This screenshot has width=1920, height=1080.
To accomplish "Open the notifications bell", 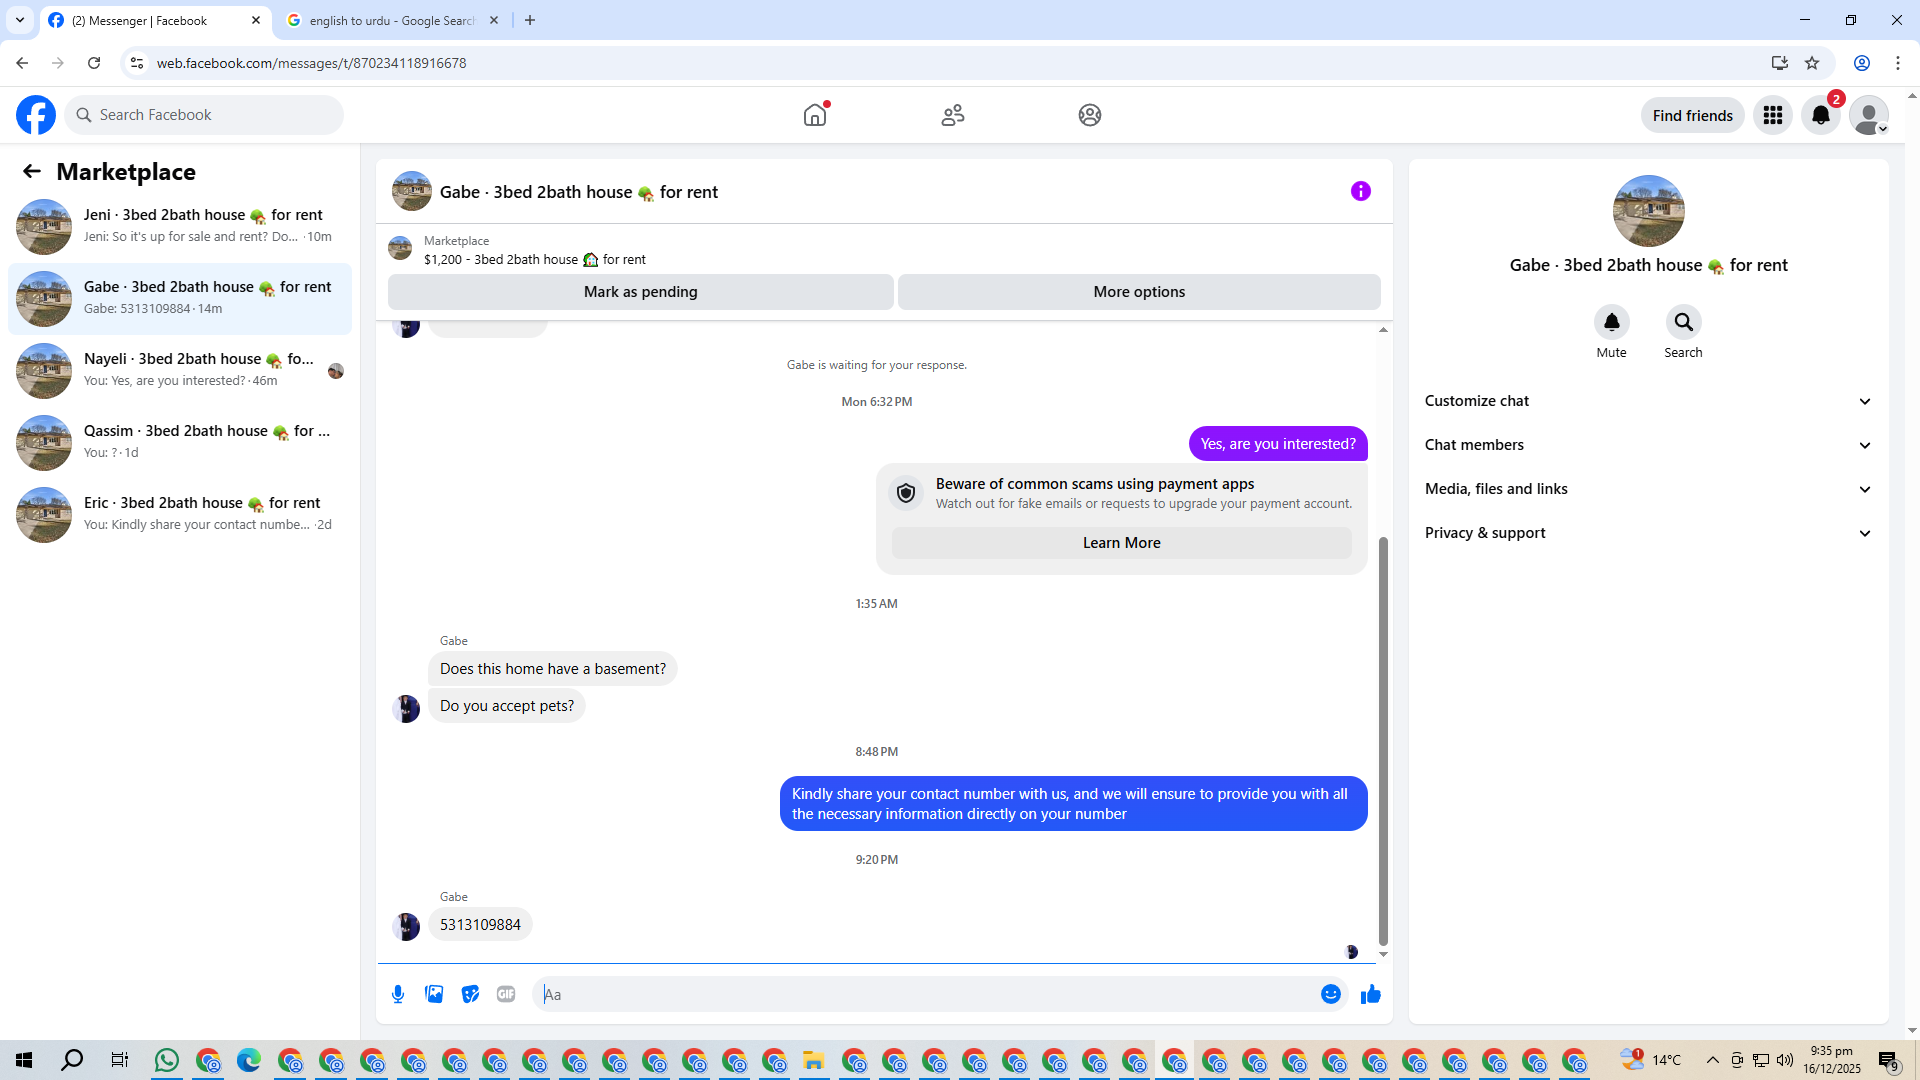I will (1821, 115).
